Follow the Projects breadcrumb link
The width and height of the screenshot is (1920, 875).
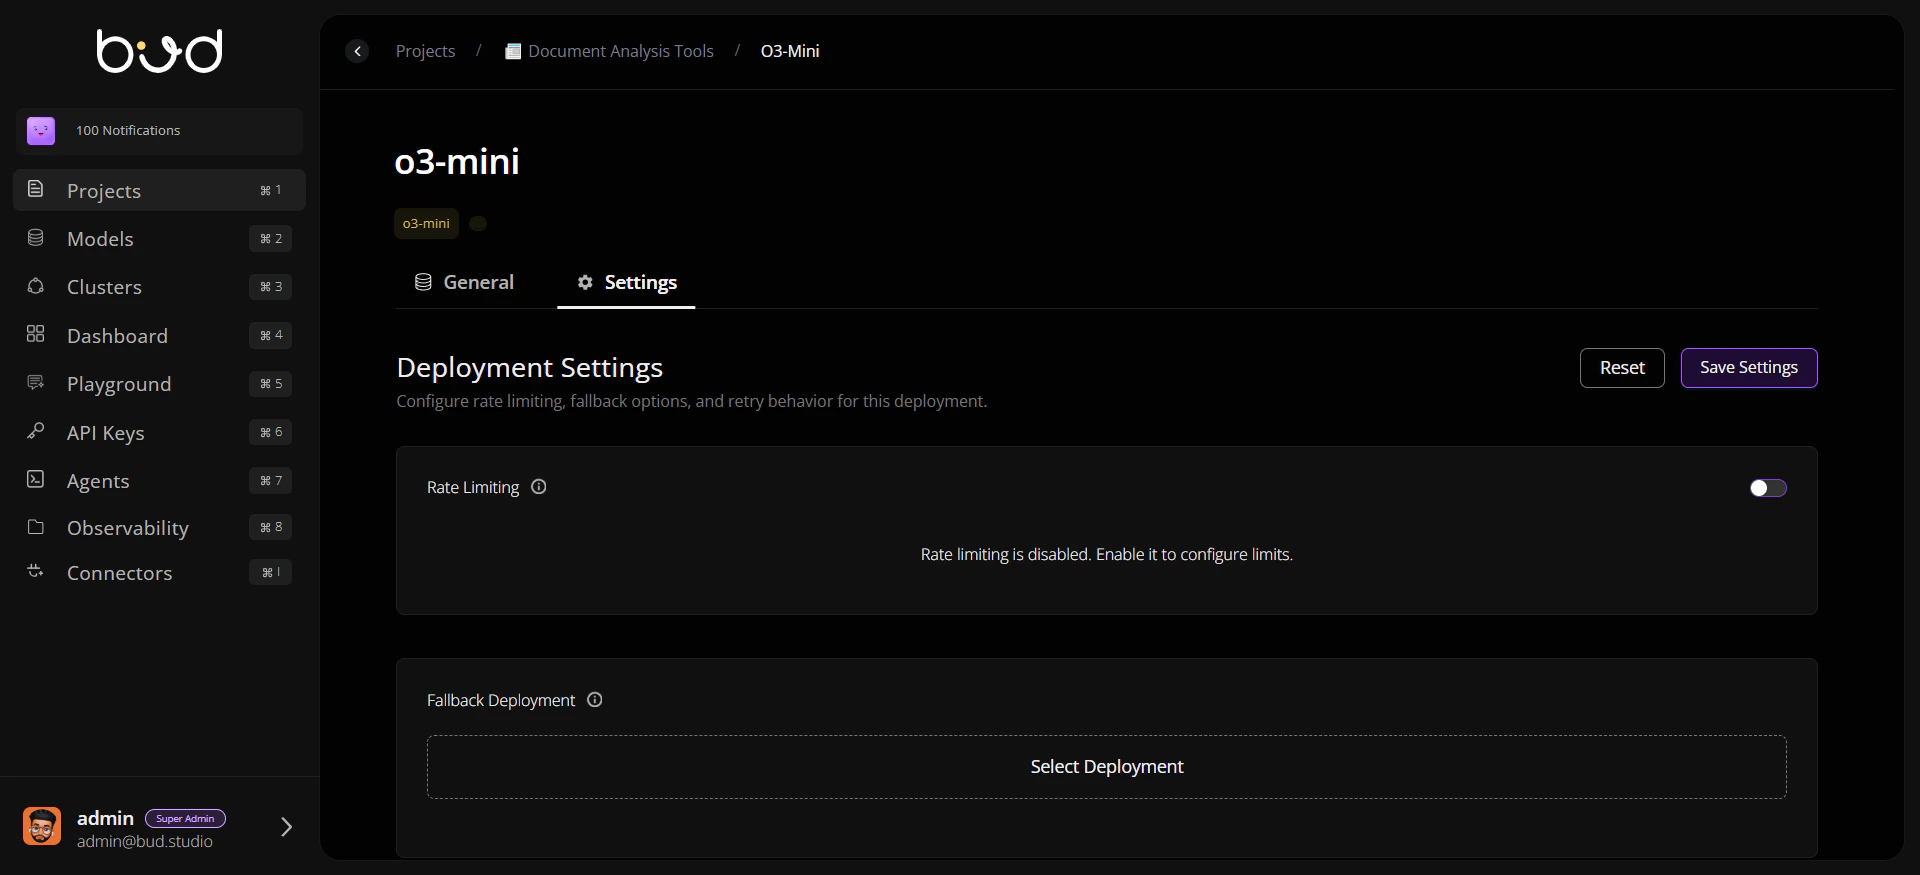point(425,51)
